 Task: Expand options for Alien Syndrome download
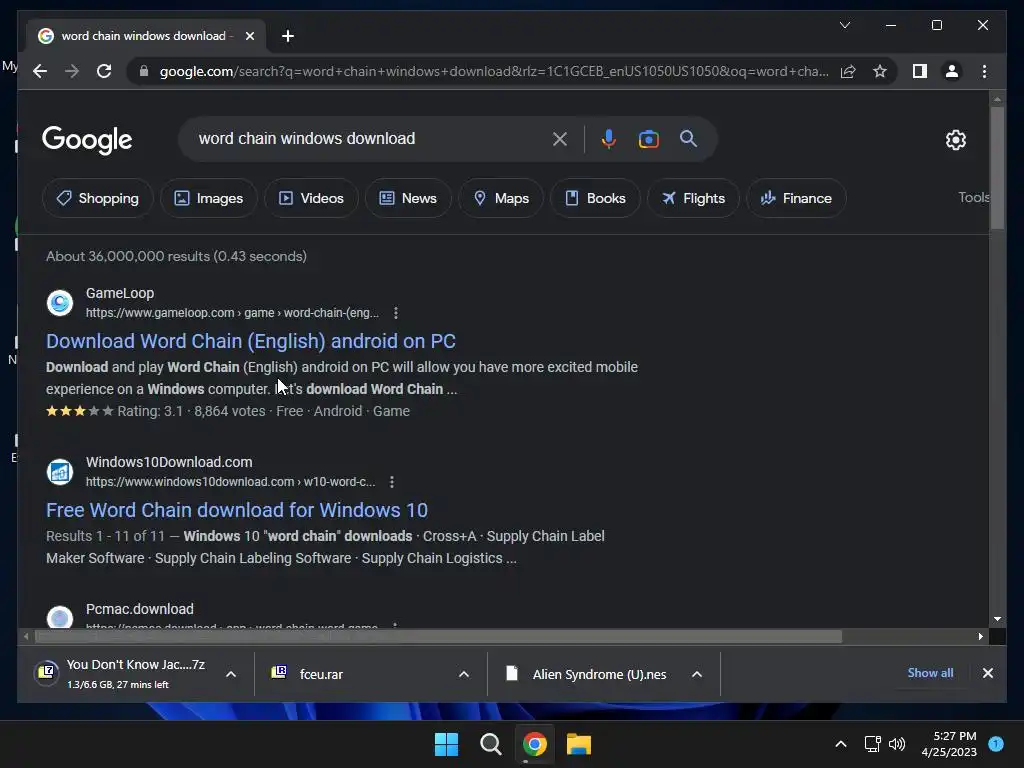click(x=697, y=674)
